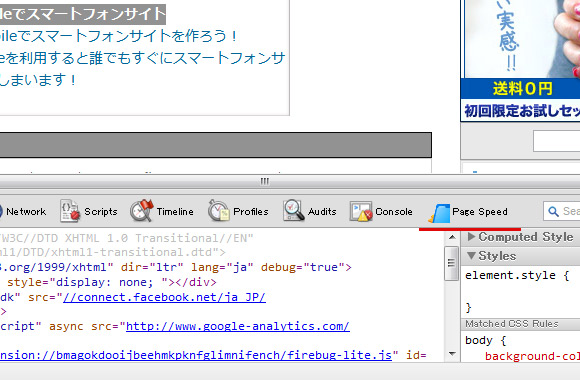Open Audits magnifier icon
The height and width of the screenshot is (380, 580).
(x=293, y=211)
